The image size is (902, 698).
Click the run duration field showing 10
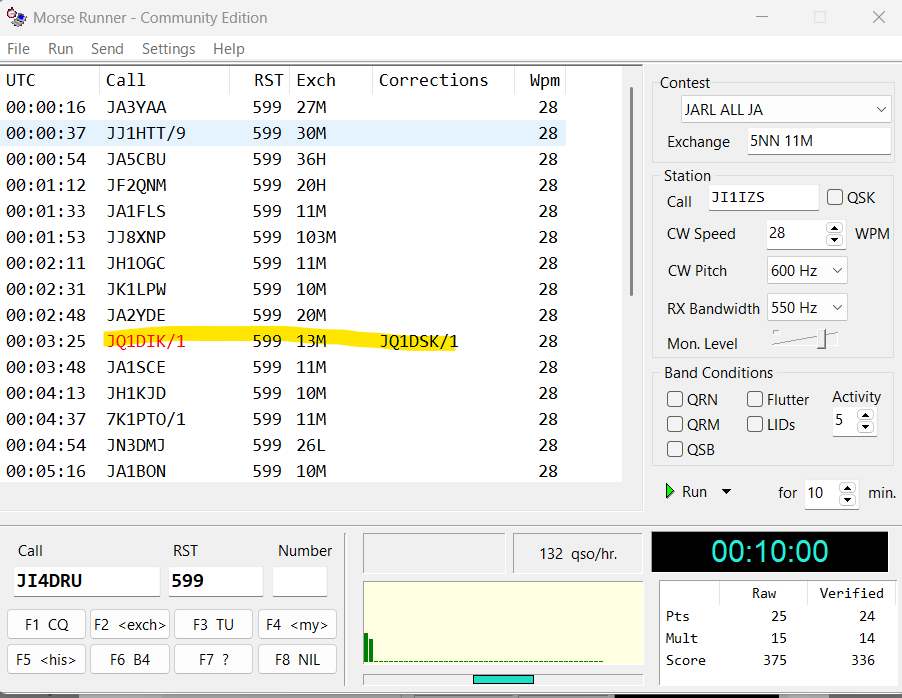pos(821,493)
